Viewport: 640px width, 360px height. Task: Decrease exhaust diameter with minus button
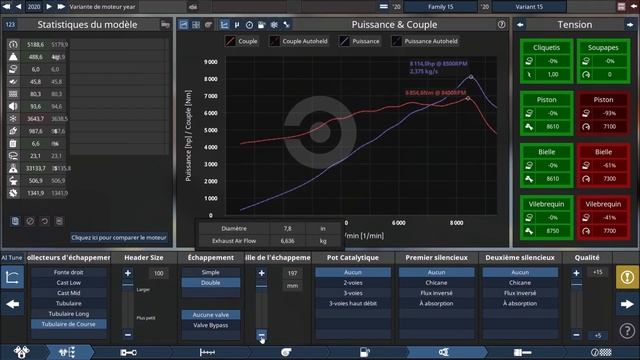262,335
